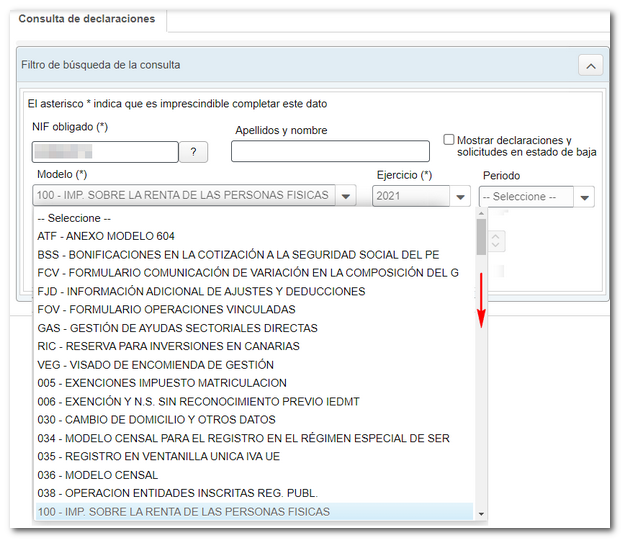Click the question mark help button beside NIF
621x539 pixels.
pos(193,152)
